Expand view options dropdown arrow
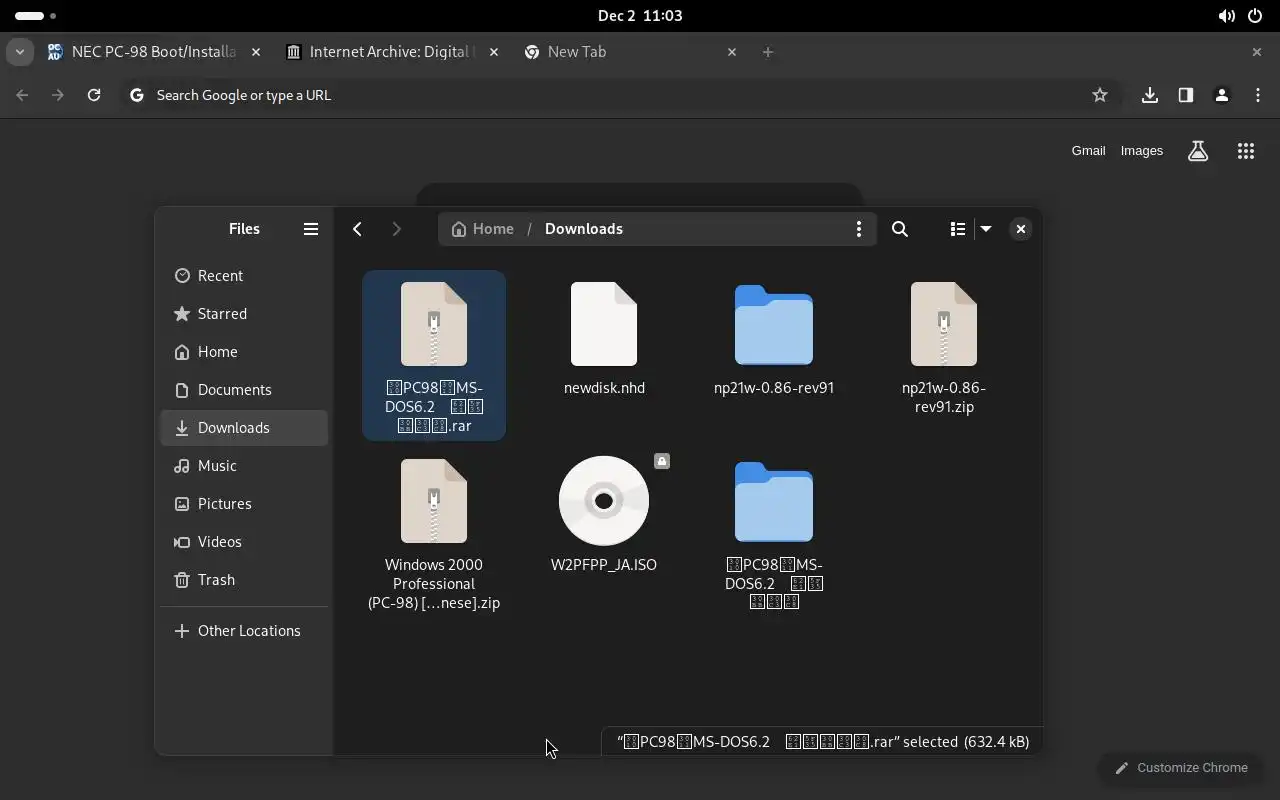Screen dimensions: 1280x800 click(986, 229)
